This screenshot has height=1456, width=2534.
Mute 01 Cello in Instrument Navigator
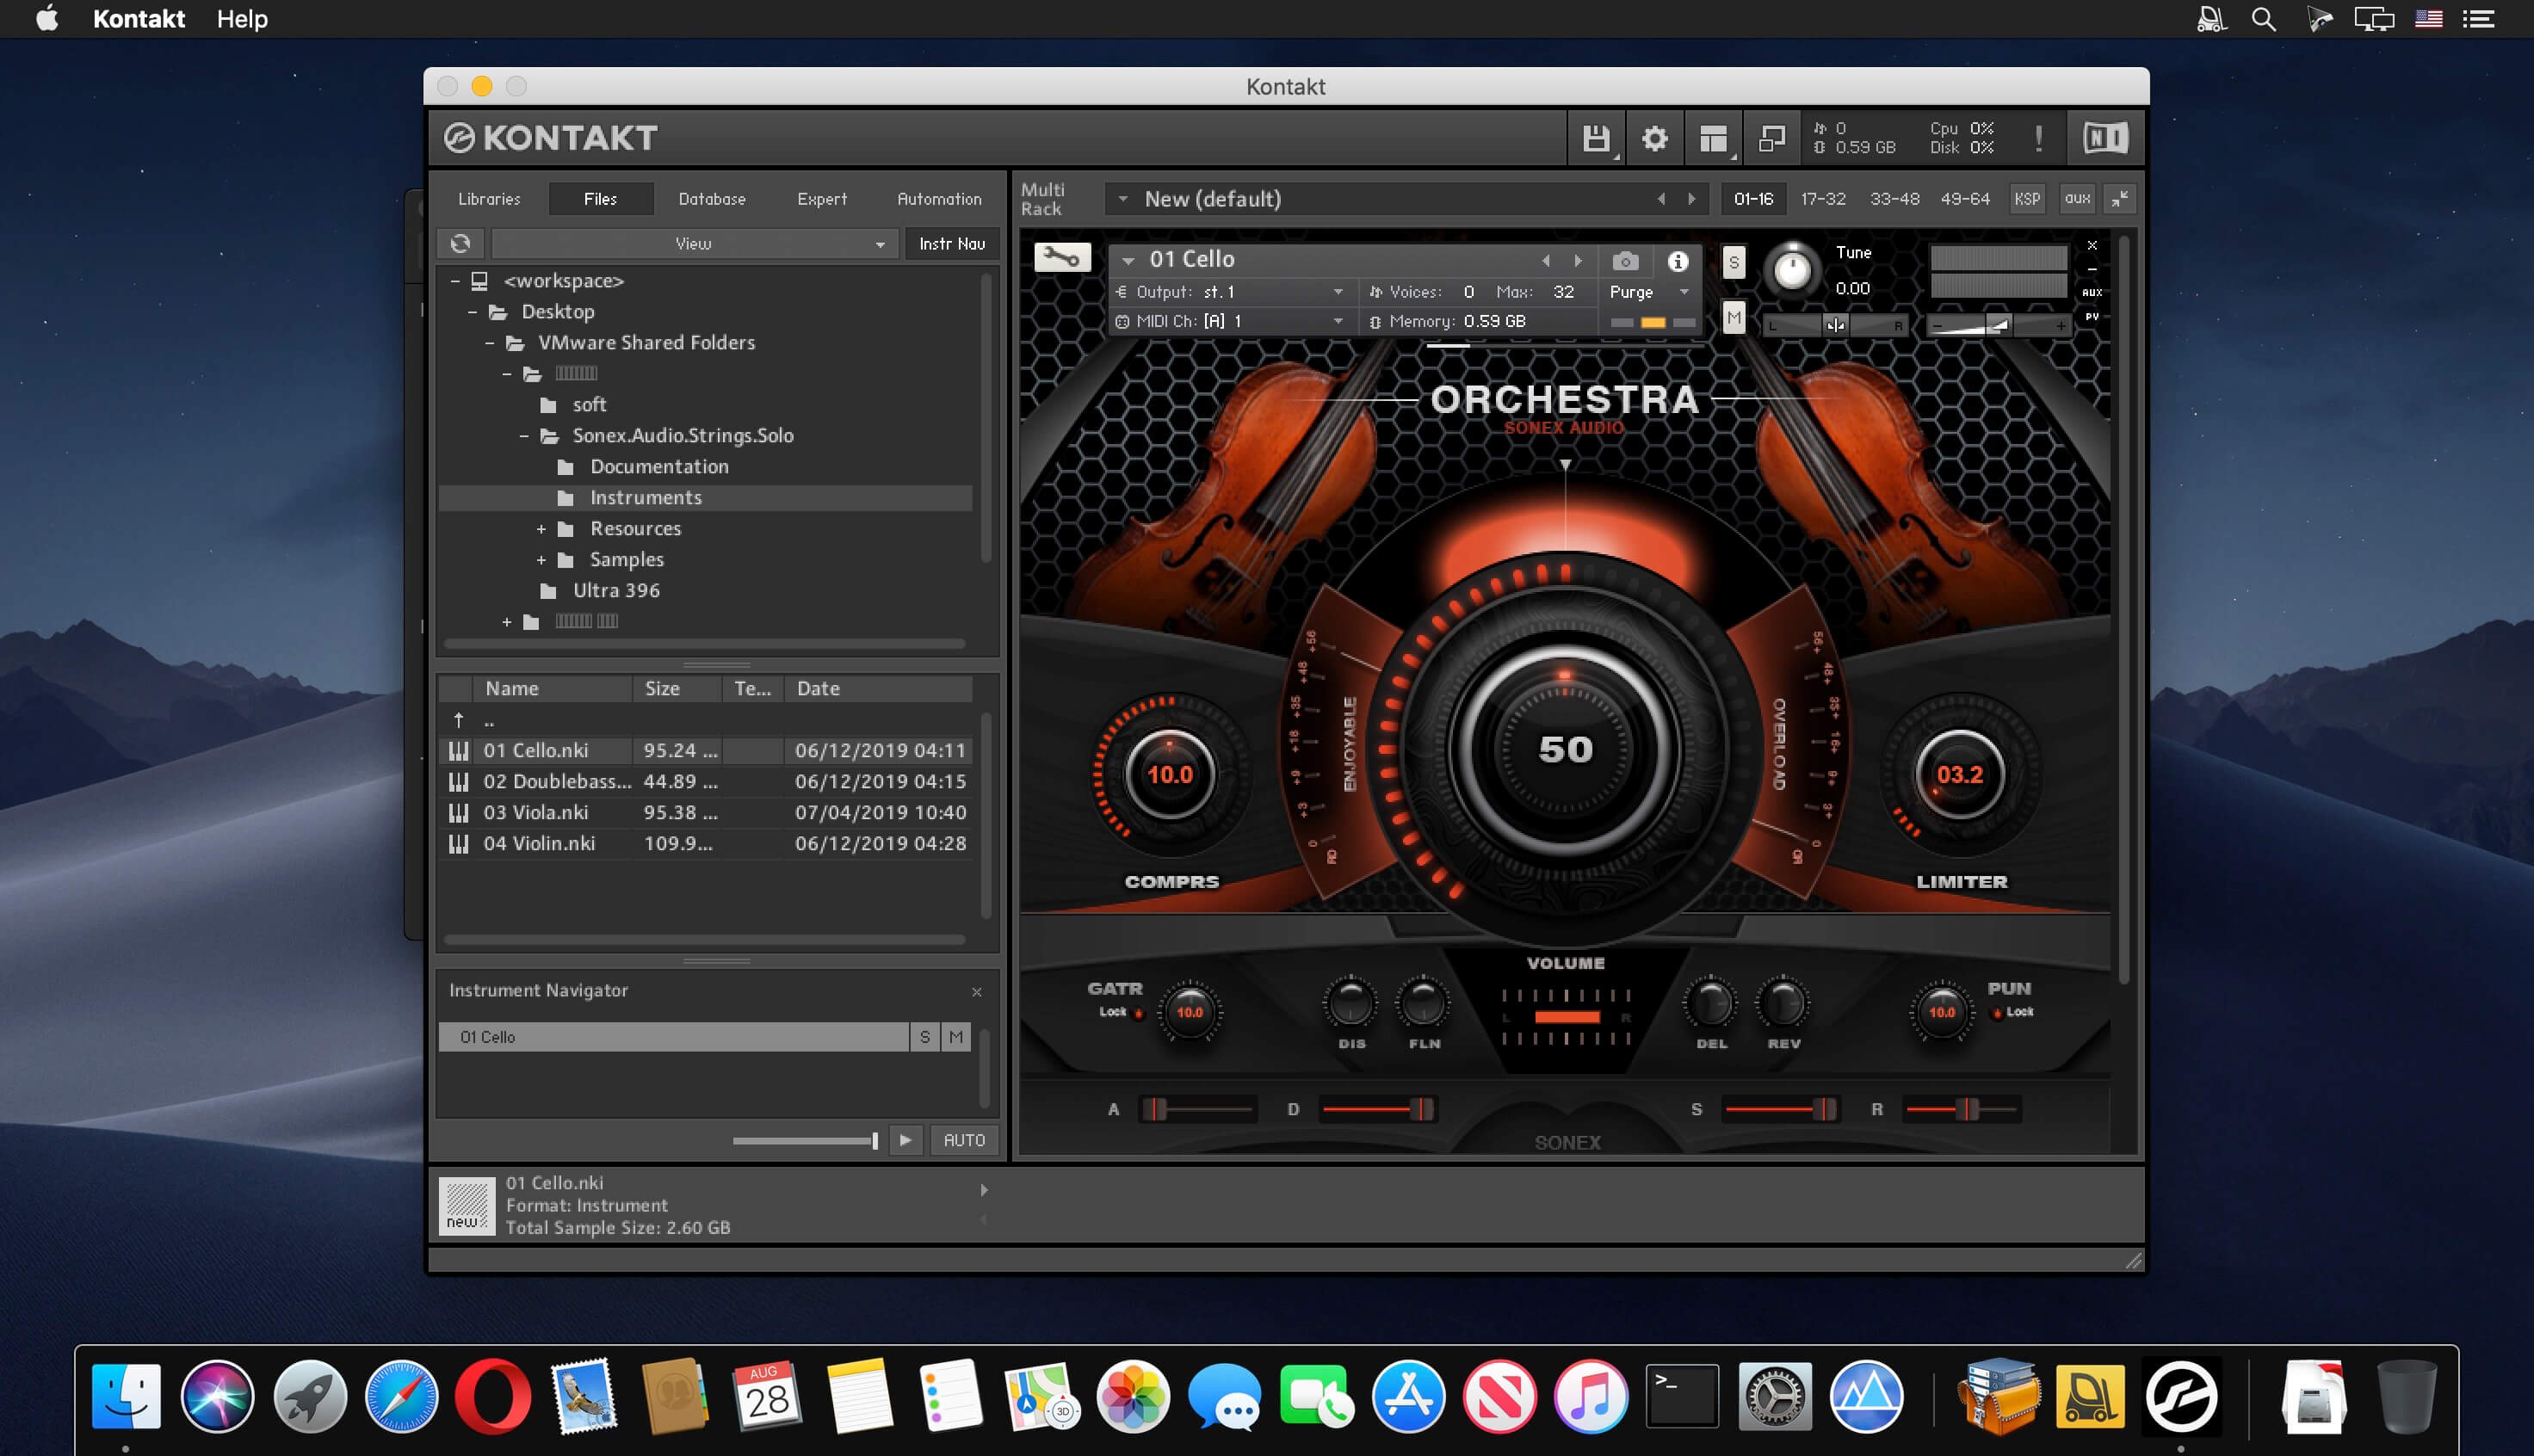[956, 1037]
